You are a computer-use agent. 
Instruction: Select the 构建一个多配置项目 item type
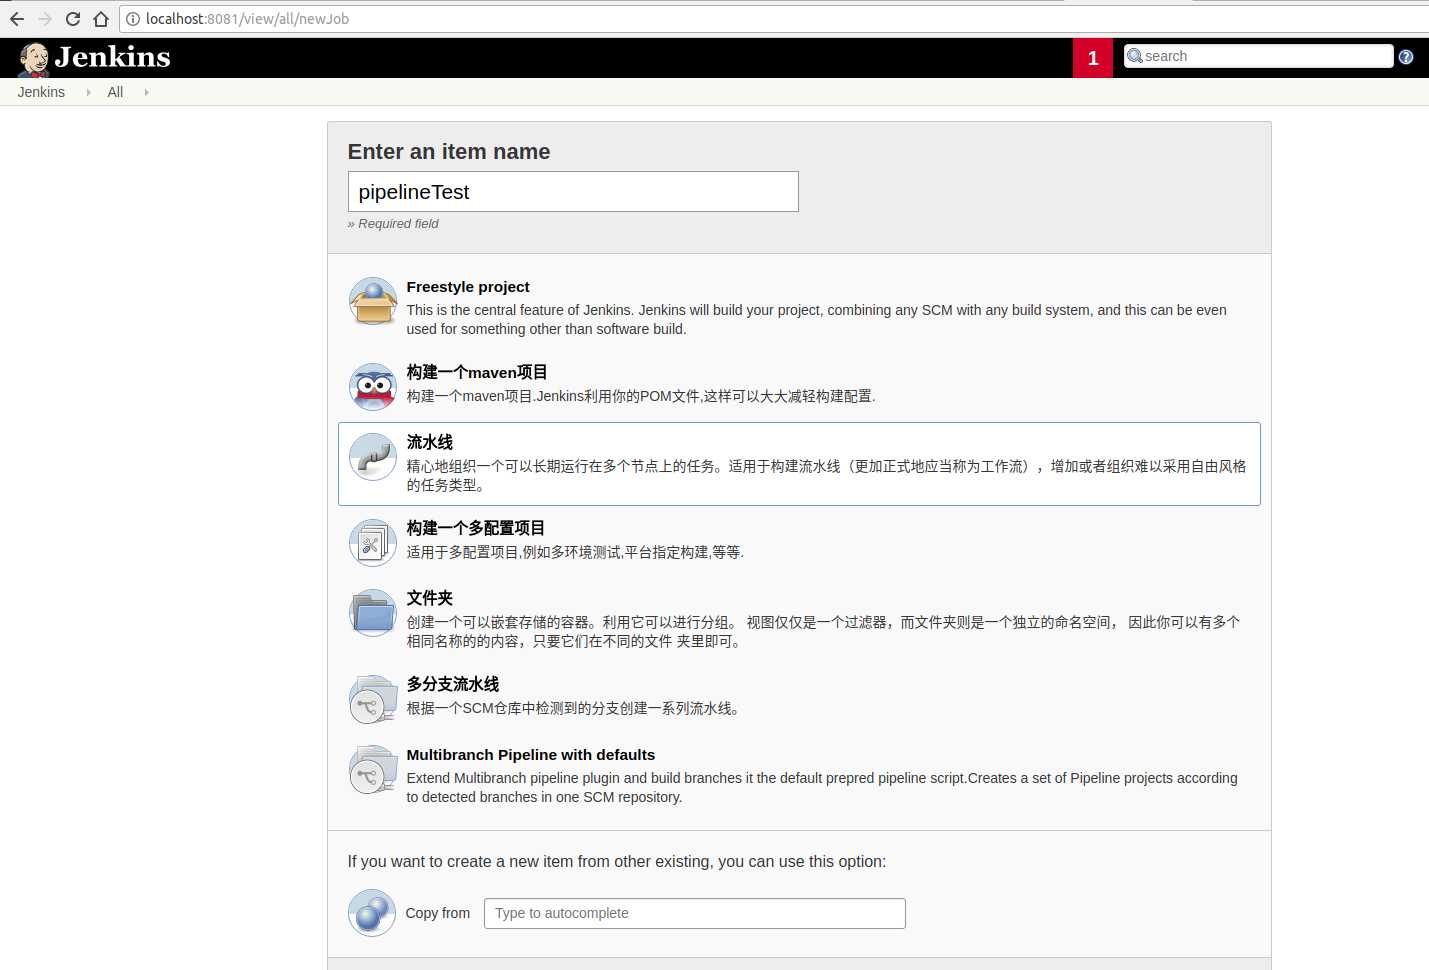point(799,542)
